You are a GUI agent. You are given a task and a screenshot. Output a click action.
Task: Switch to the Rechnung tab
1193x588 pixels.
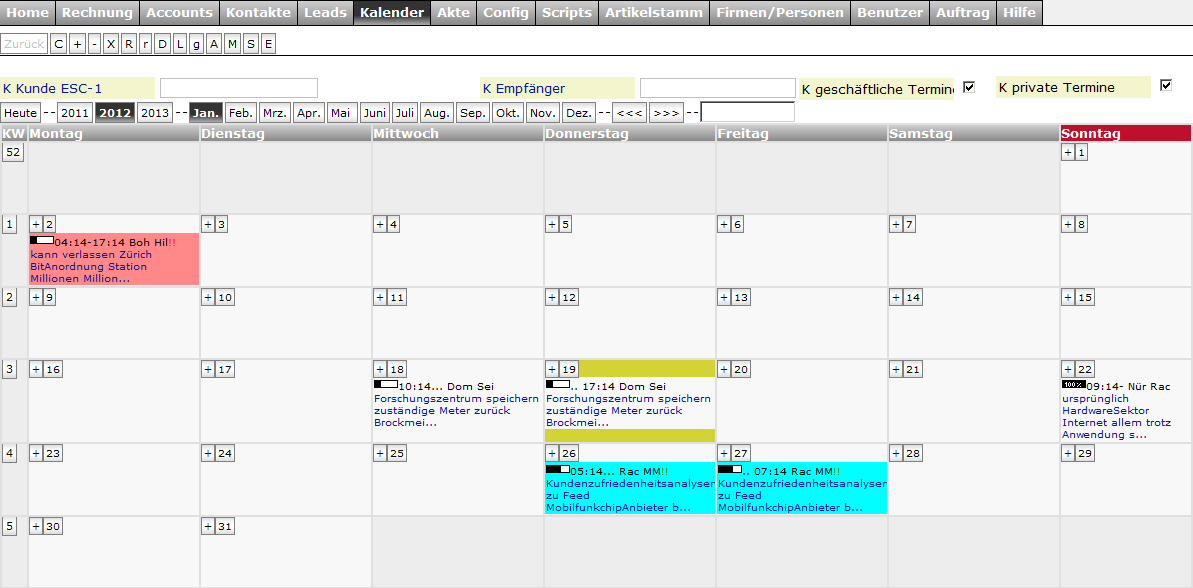(x=97, y=13)
